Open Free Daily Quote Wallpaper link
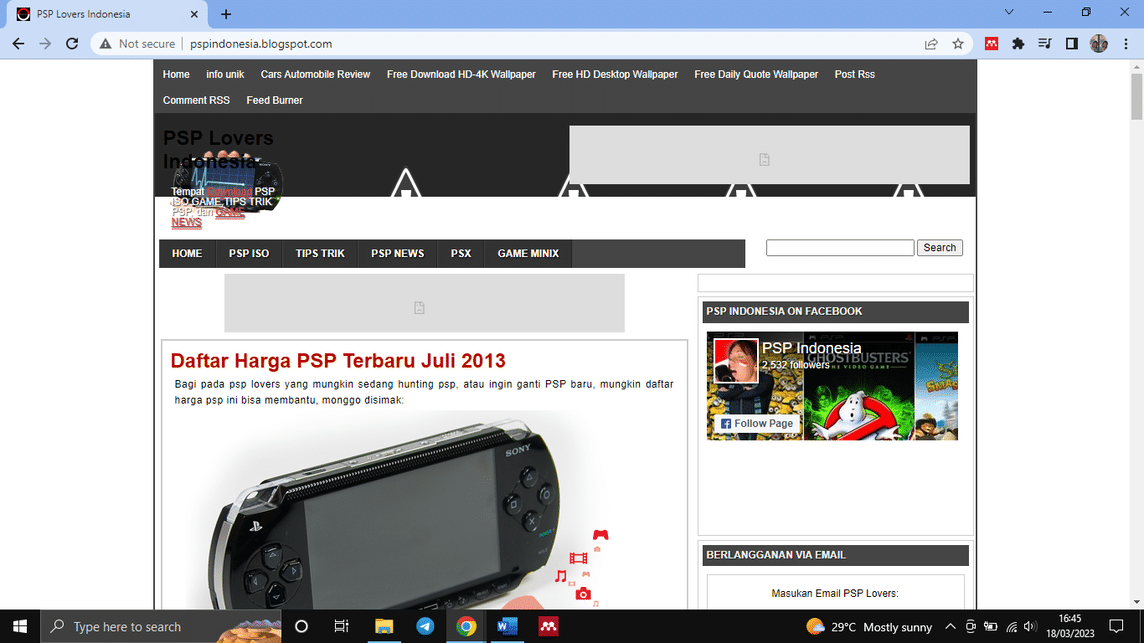 tap(756, 74)
